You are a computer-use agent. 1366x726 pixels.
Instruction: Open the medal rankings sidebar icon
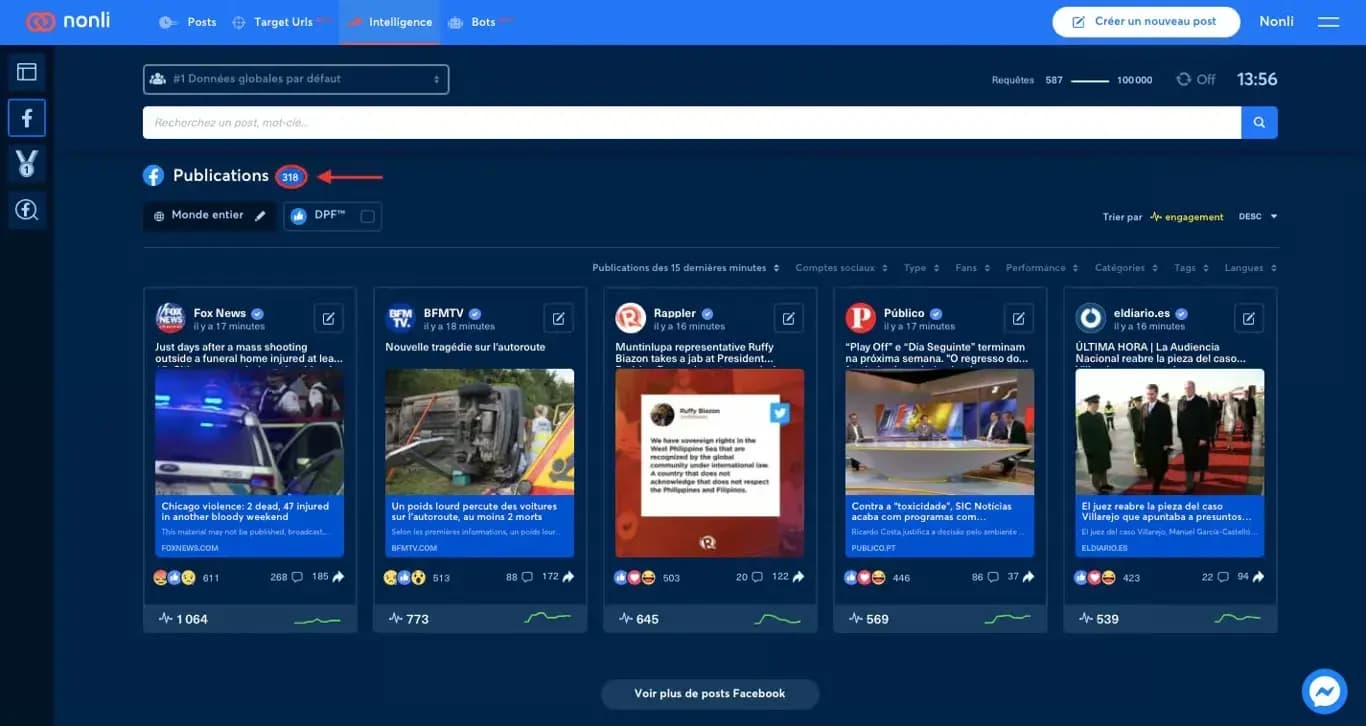click(27, 164)
